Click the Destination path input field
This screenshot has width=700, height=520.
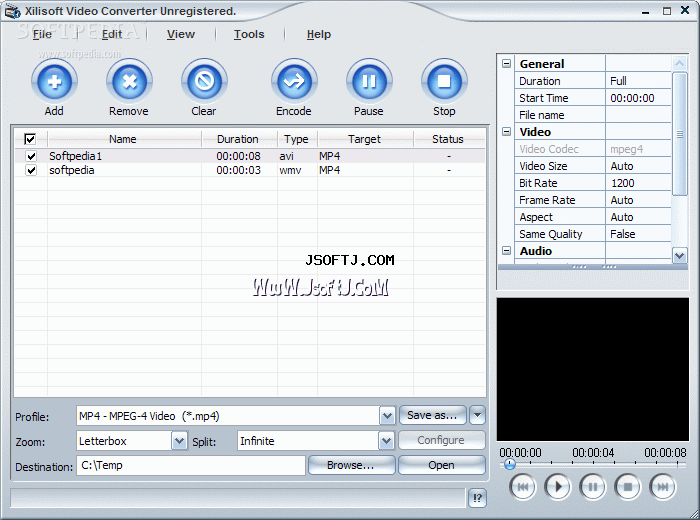(x=191, y=466)
